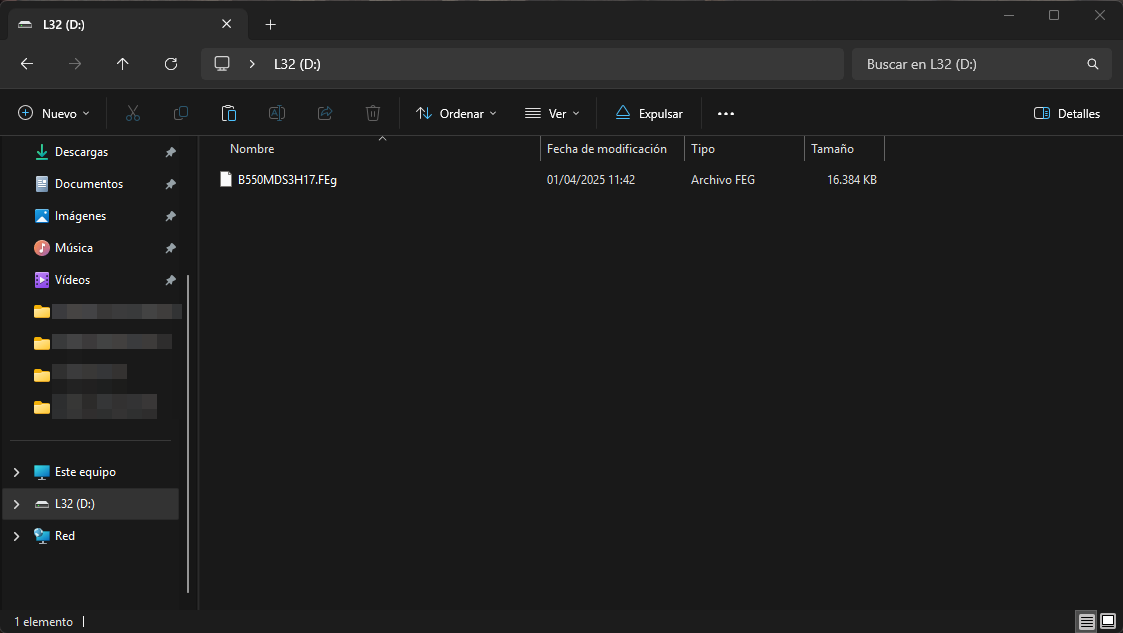Click the Share icon in toolbar
1123x633 pixels.
pyautogui.click(x=325, y=114)
